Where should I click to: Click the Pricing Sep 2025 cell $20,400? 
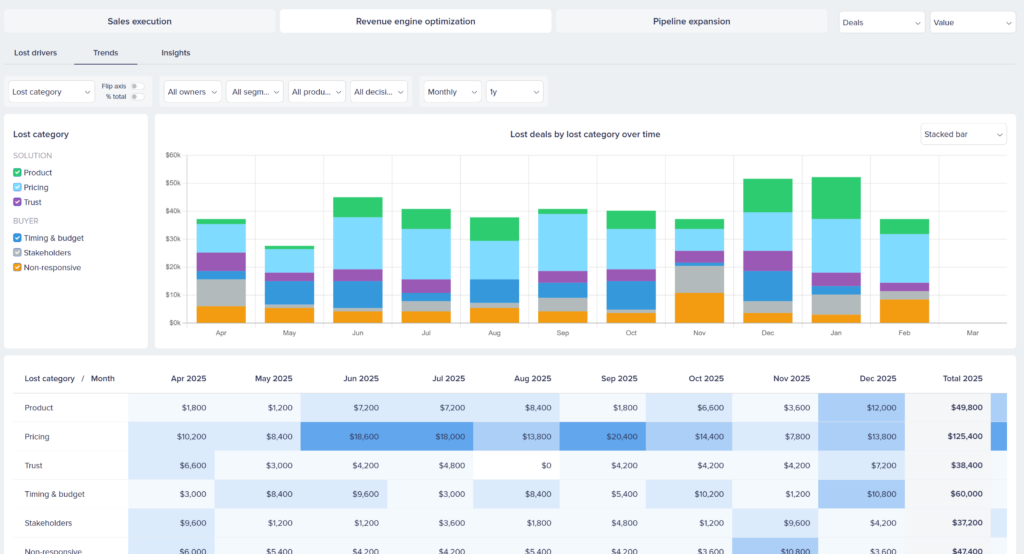point(602,437)
